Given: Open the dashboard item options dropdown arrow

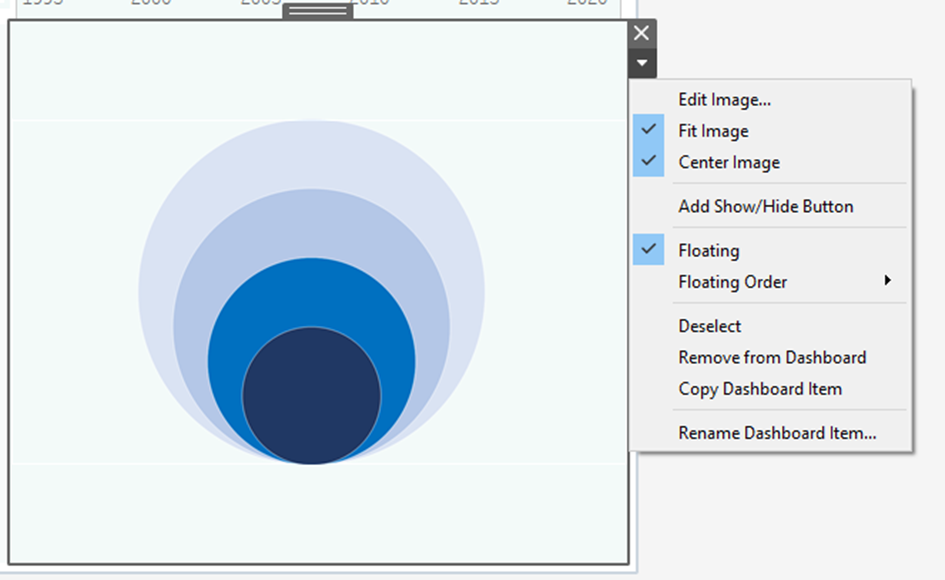Looking at the screenshot, I should point(641,62).
